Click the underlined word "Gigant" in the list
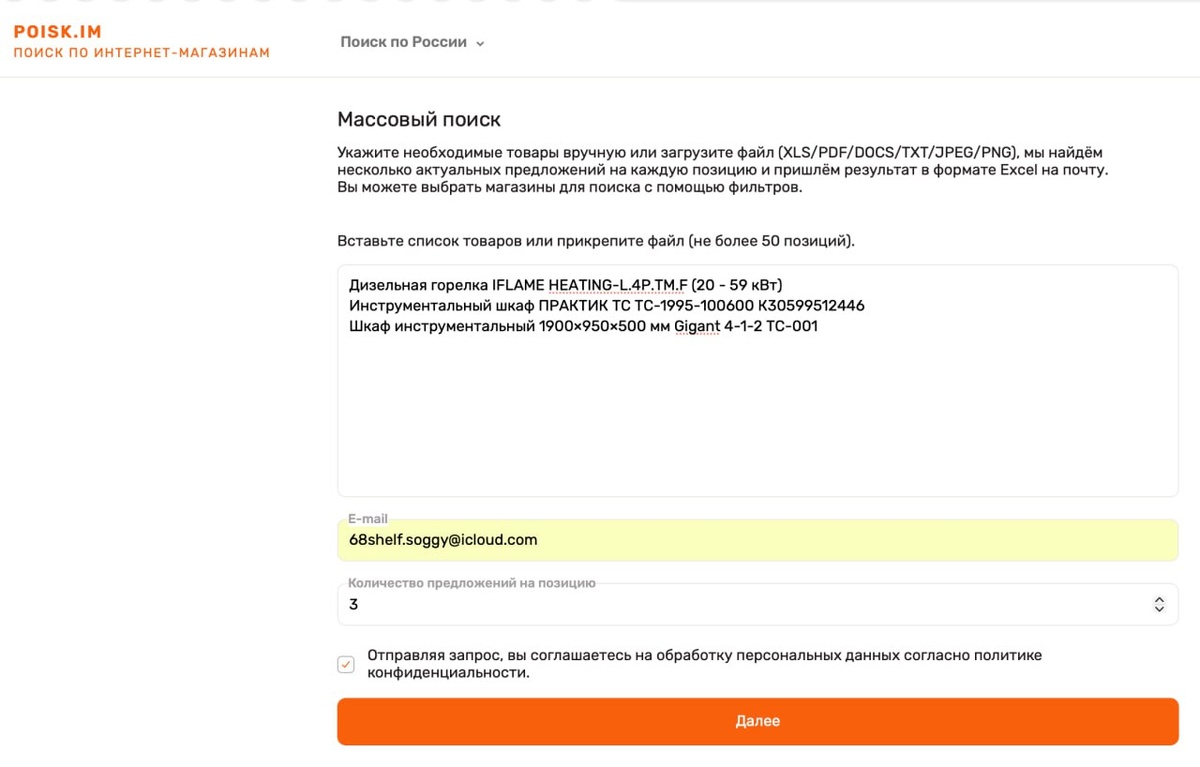The height and width of the screenshot is (767, 1200). [697, 325]
